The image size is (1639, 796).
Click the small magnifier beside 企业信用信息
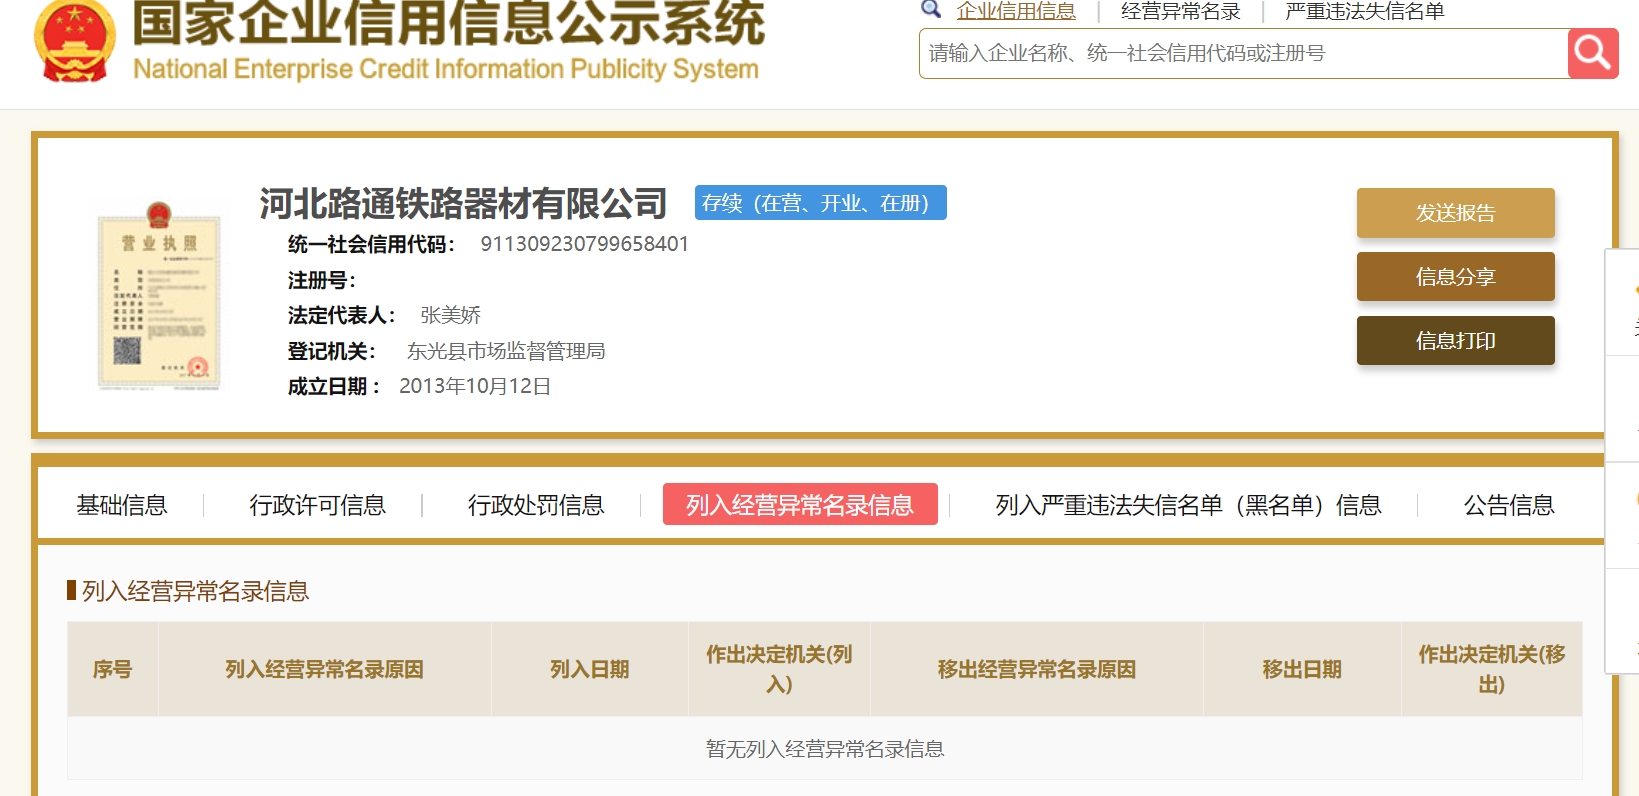[931, 9]
